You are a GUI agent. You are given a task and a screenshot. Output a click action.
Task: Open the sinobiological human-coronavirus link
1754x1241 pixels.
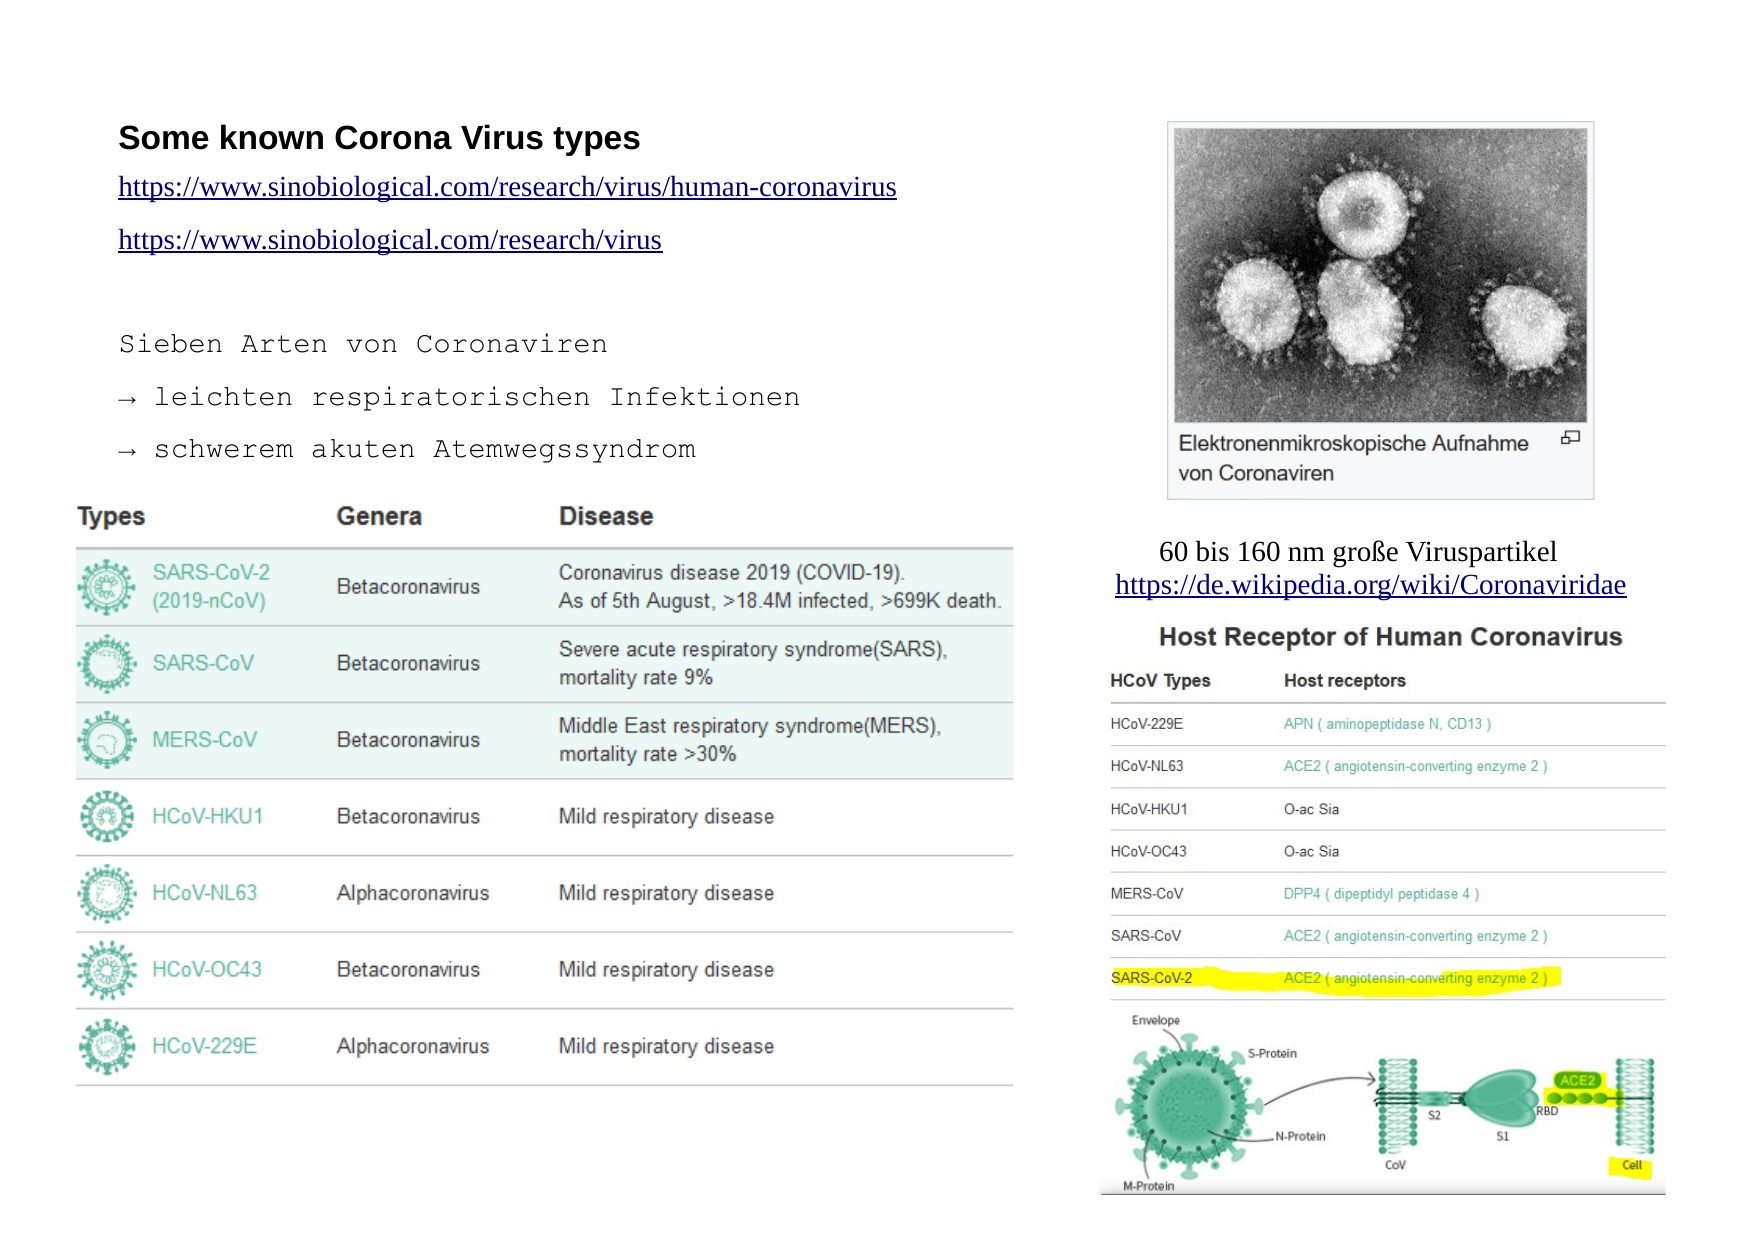(507, 187)
